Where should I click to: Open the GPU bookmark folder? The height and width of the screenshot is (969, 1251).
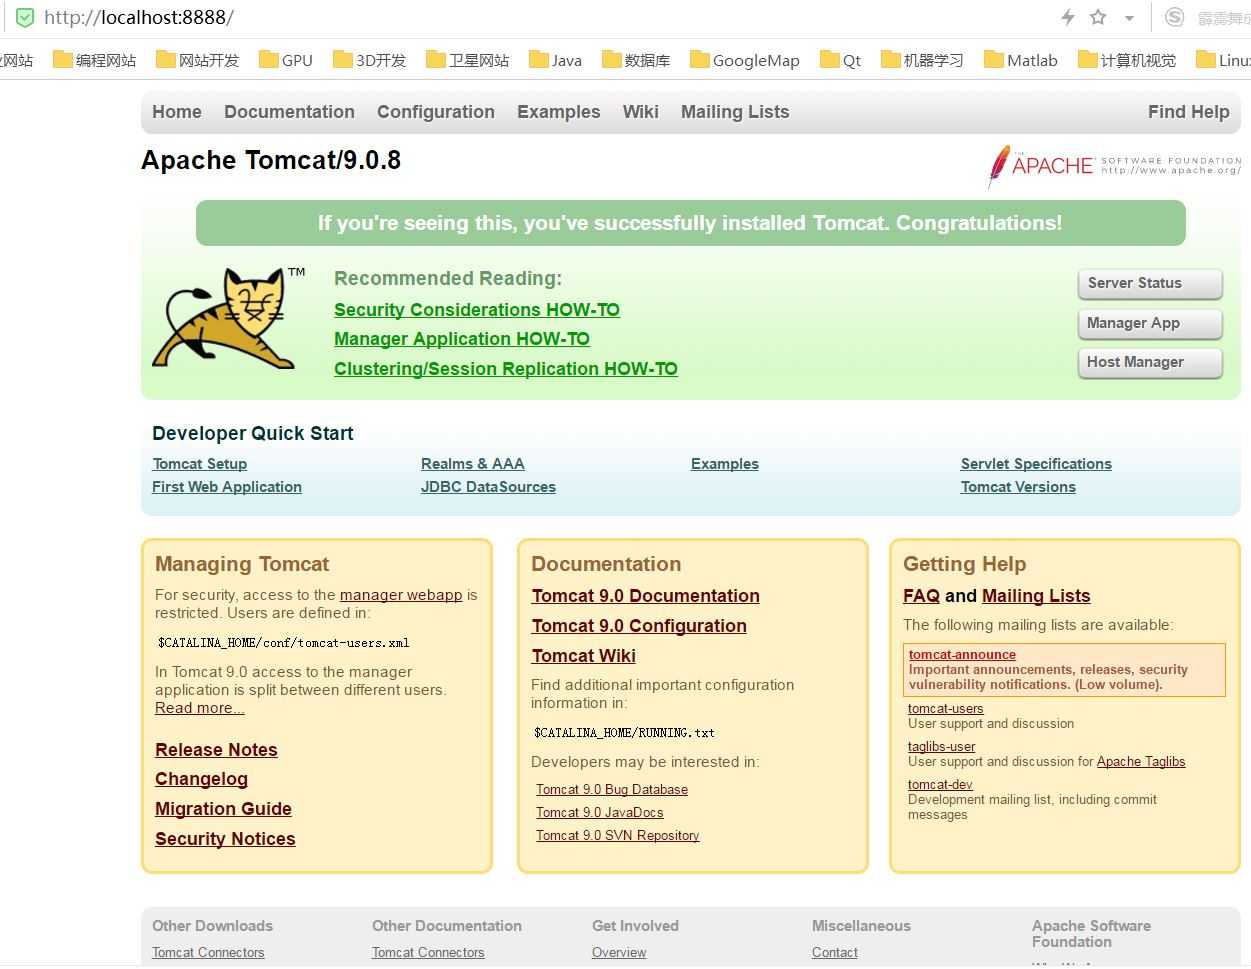point(286,60)
